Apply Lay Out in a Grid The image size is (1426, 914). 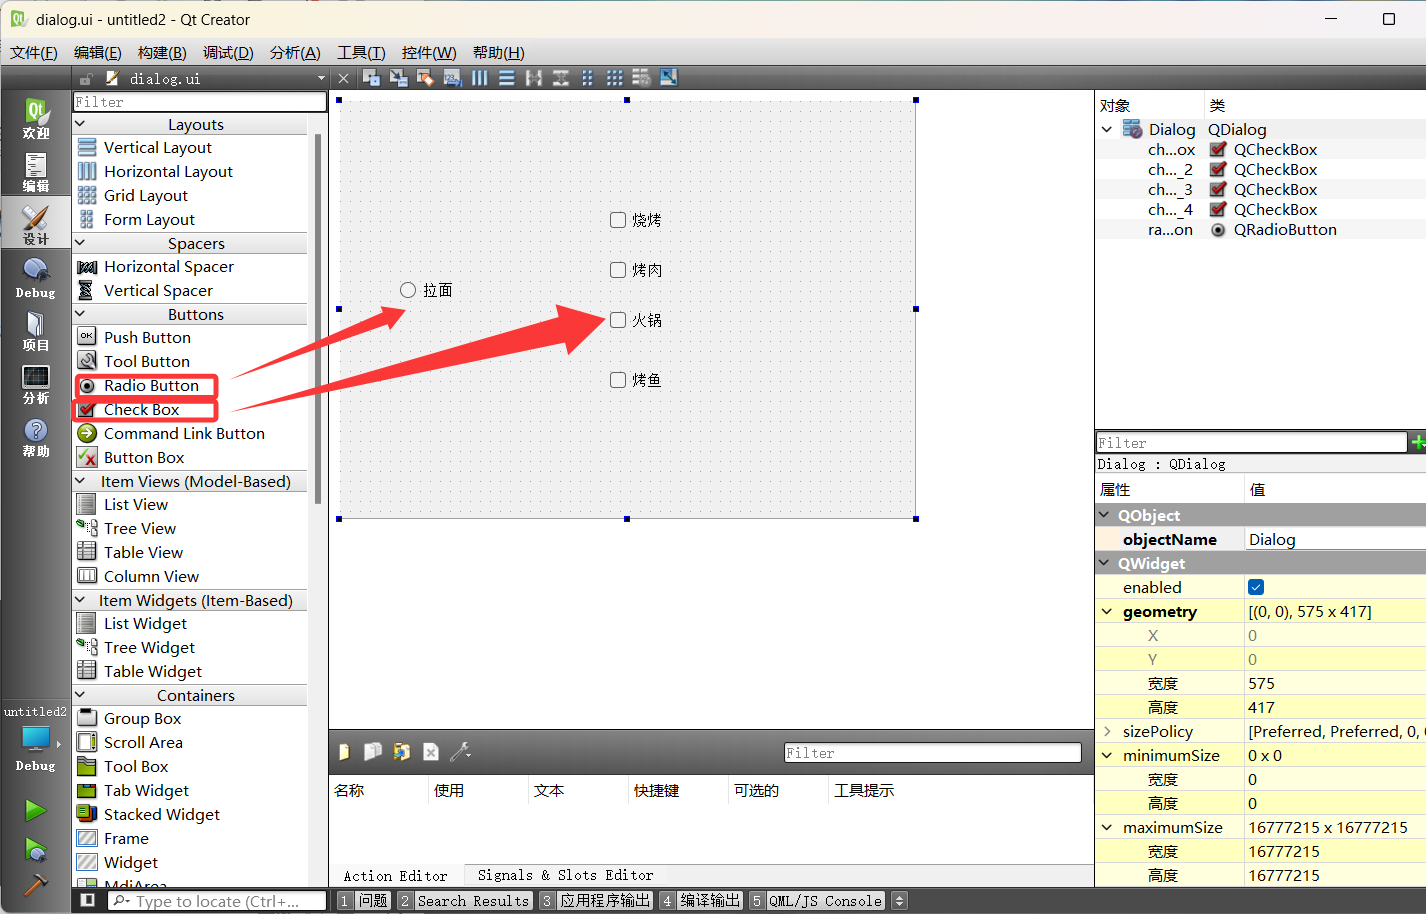pyautogui.click(x=615, y=78)
